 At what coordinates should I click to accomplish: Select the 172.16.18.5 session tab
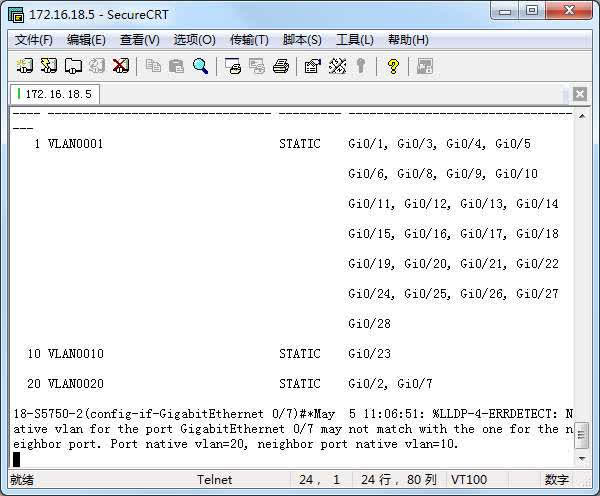(55, 94)
